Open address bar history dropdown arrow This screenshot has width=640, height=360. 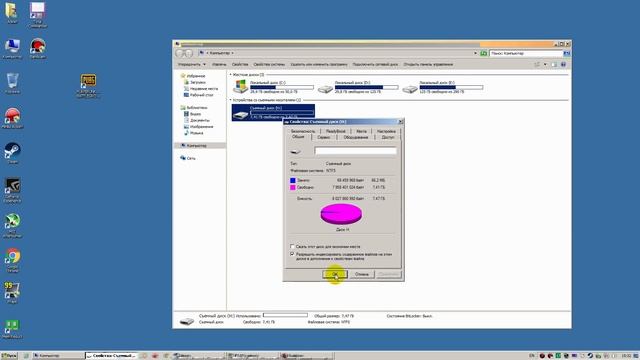click(x=476, y=53)
